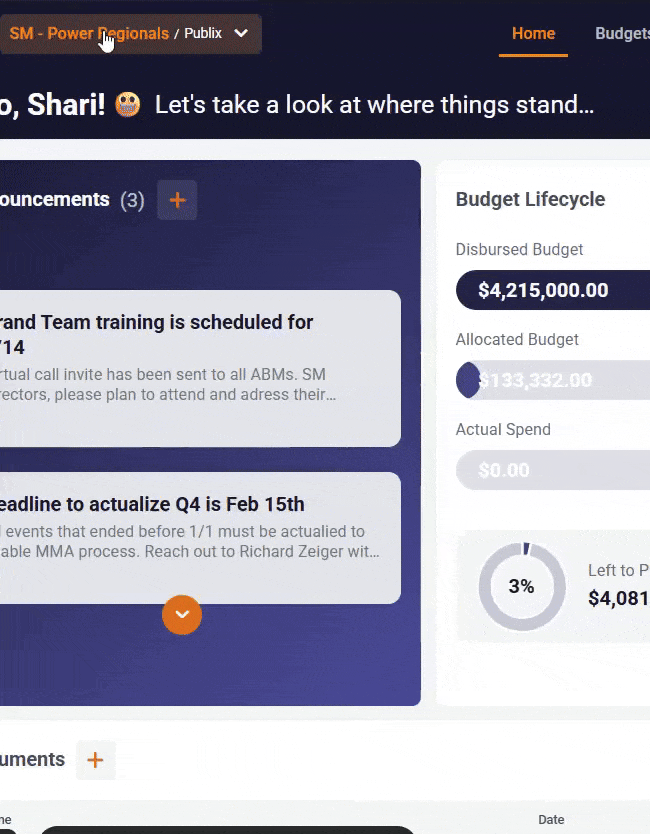Screen dimensions: 650x834
Task: Click the SM - Power Regionals breadcrumb link
Action: [88, 34]
